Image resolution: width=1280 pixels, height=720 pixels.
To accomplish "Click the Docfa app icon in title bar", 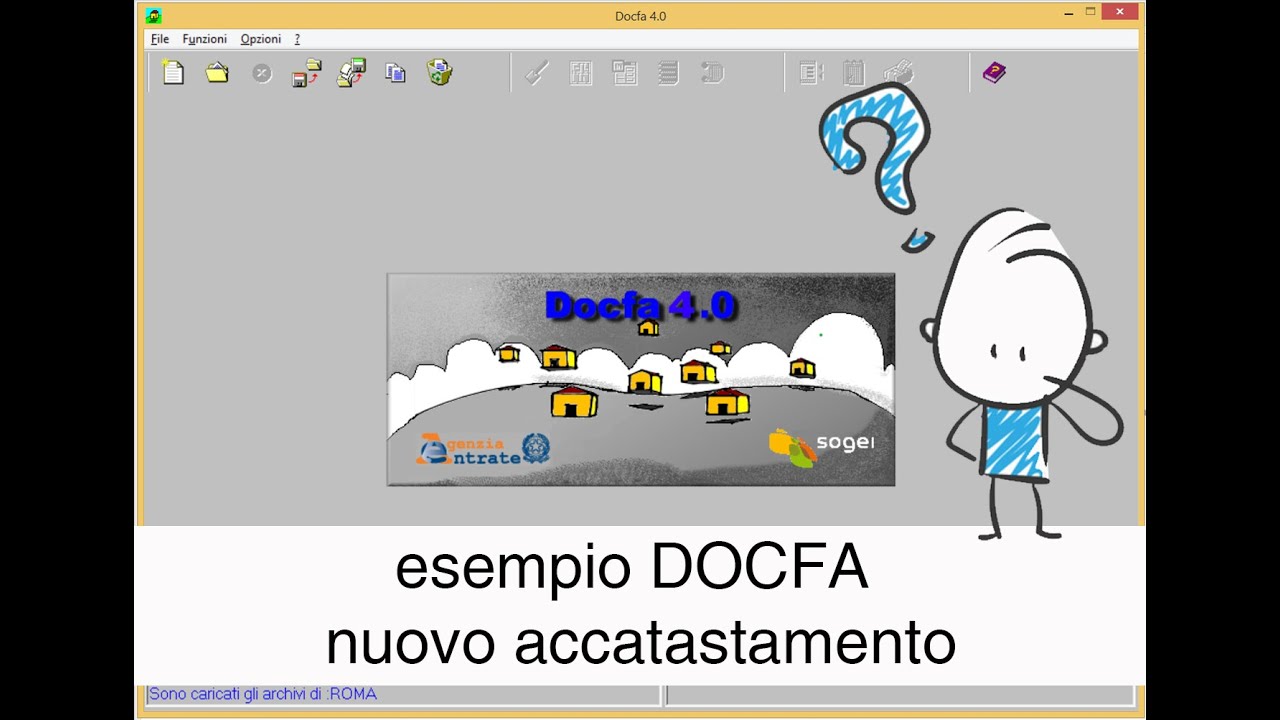I will point(153,15).
